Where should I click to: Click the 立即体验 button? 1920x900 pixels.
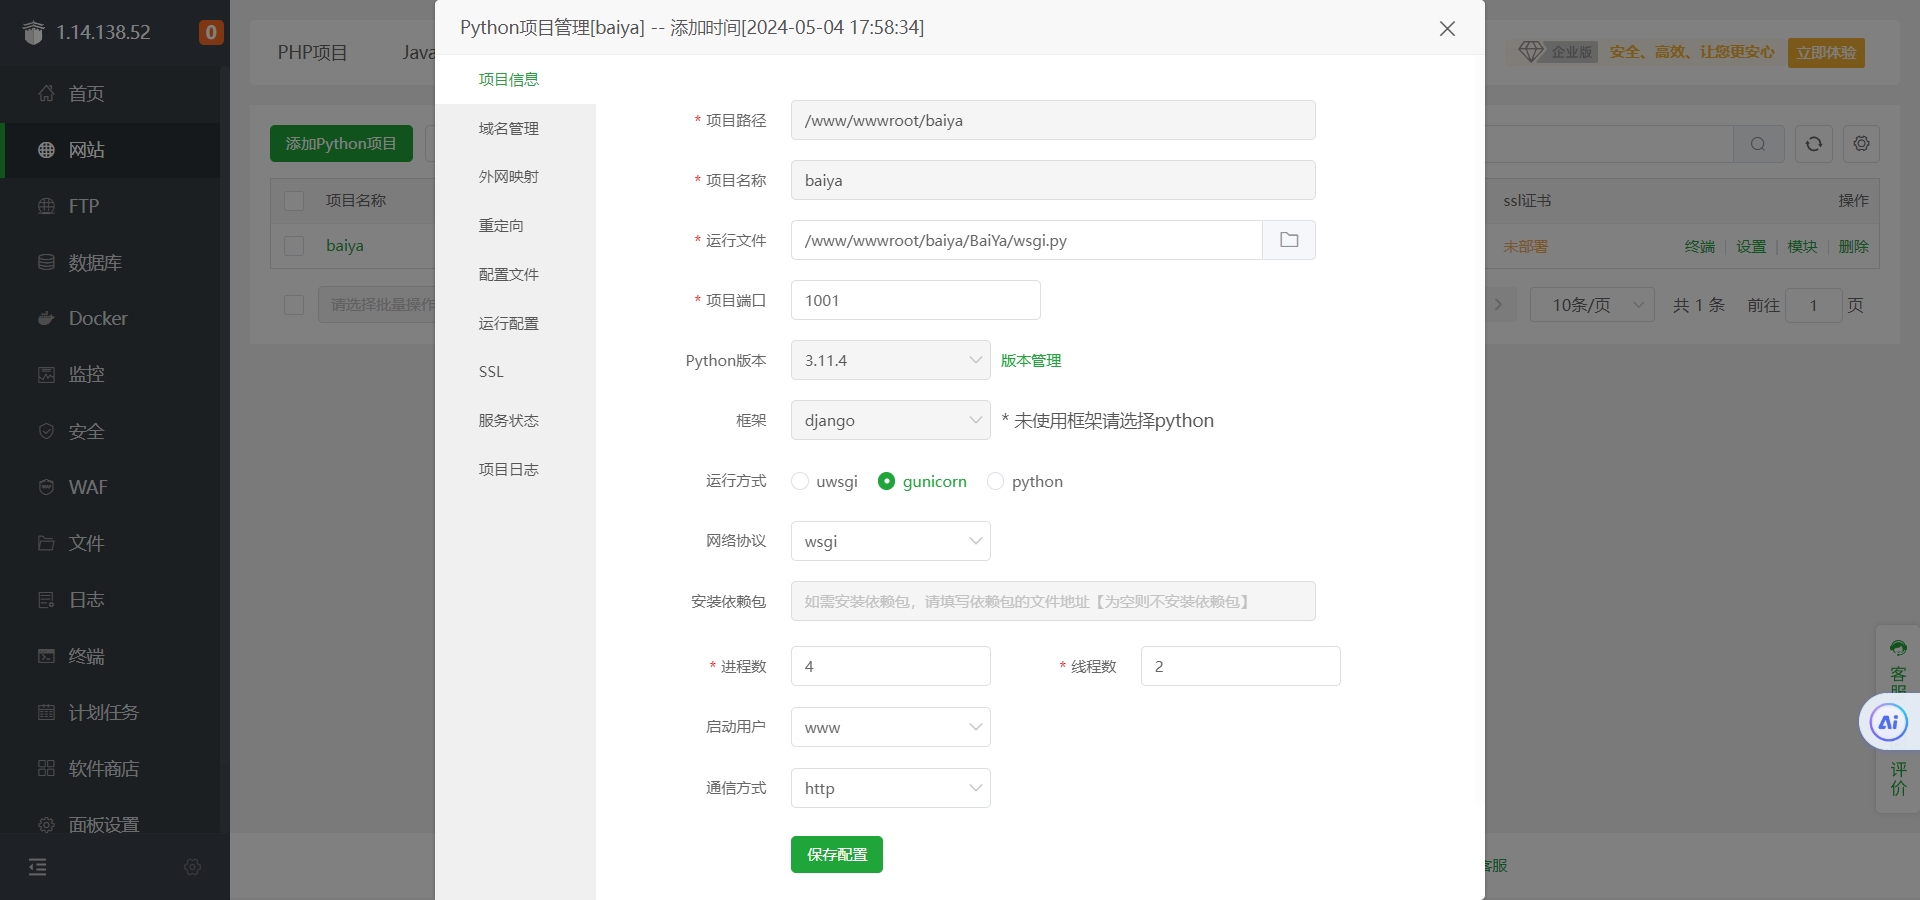[x=1826, y=52]
